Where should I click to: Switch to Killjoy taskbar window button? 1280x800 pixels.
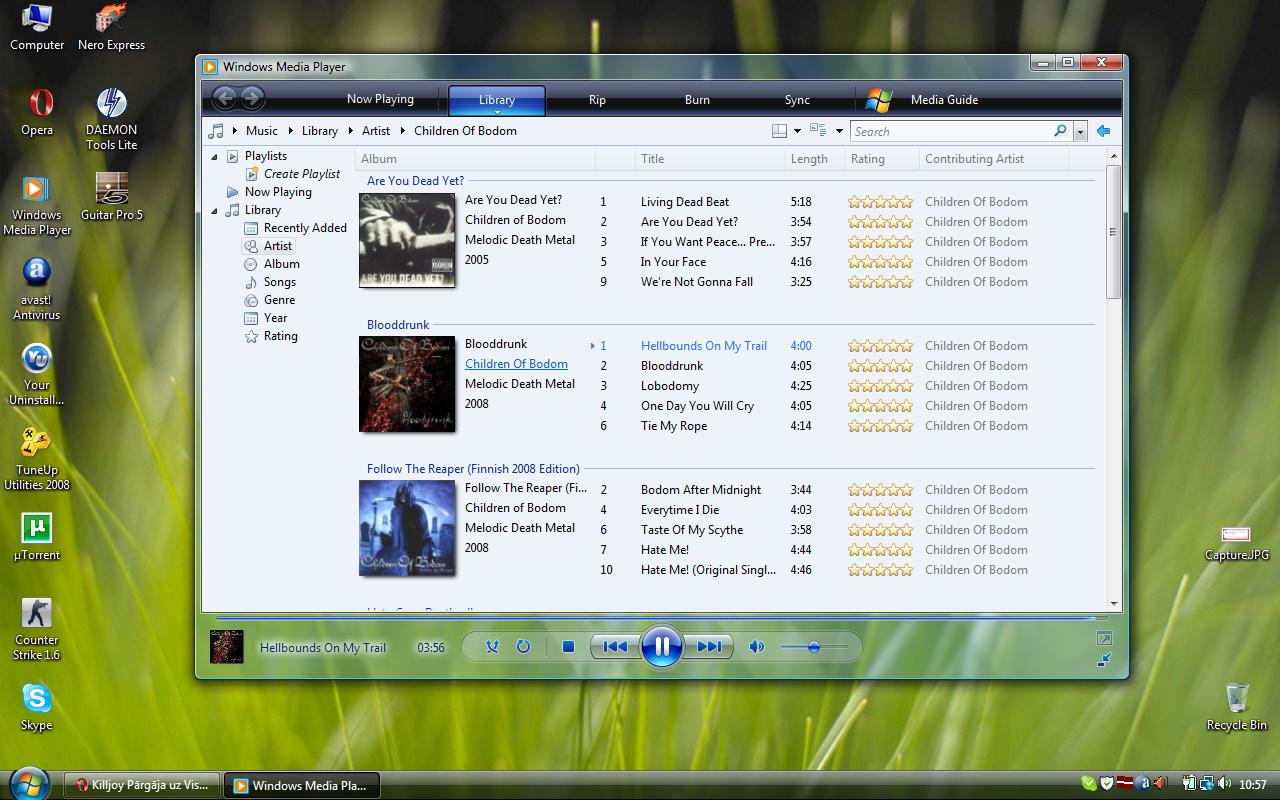(x=142, y=785)
